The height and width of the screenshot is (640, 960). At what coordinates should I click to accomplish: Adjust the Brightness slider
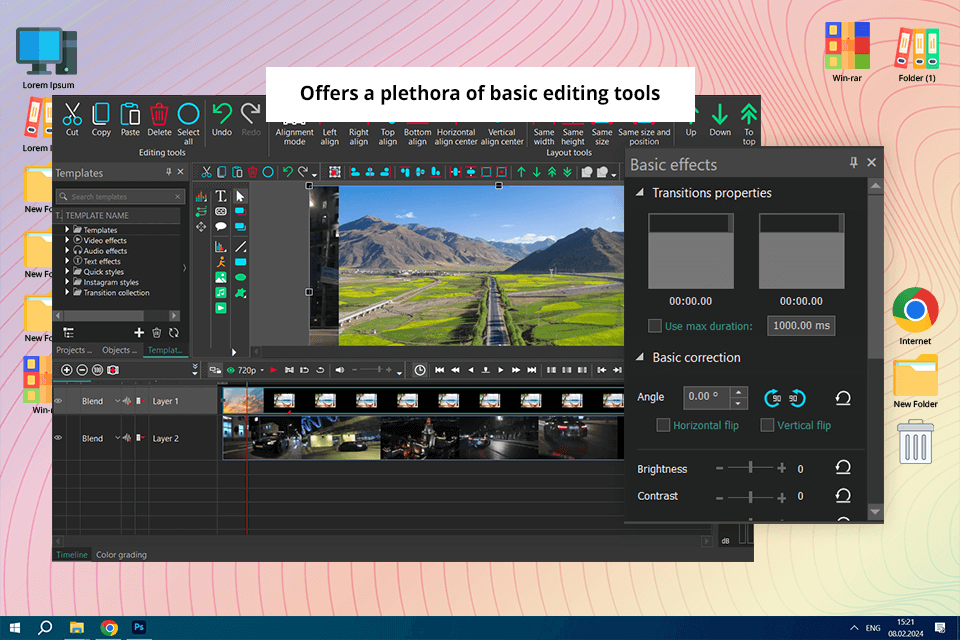click(x=751, y=468)
